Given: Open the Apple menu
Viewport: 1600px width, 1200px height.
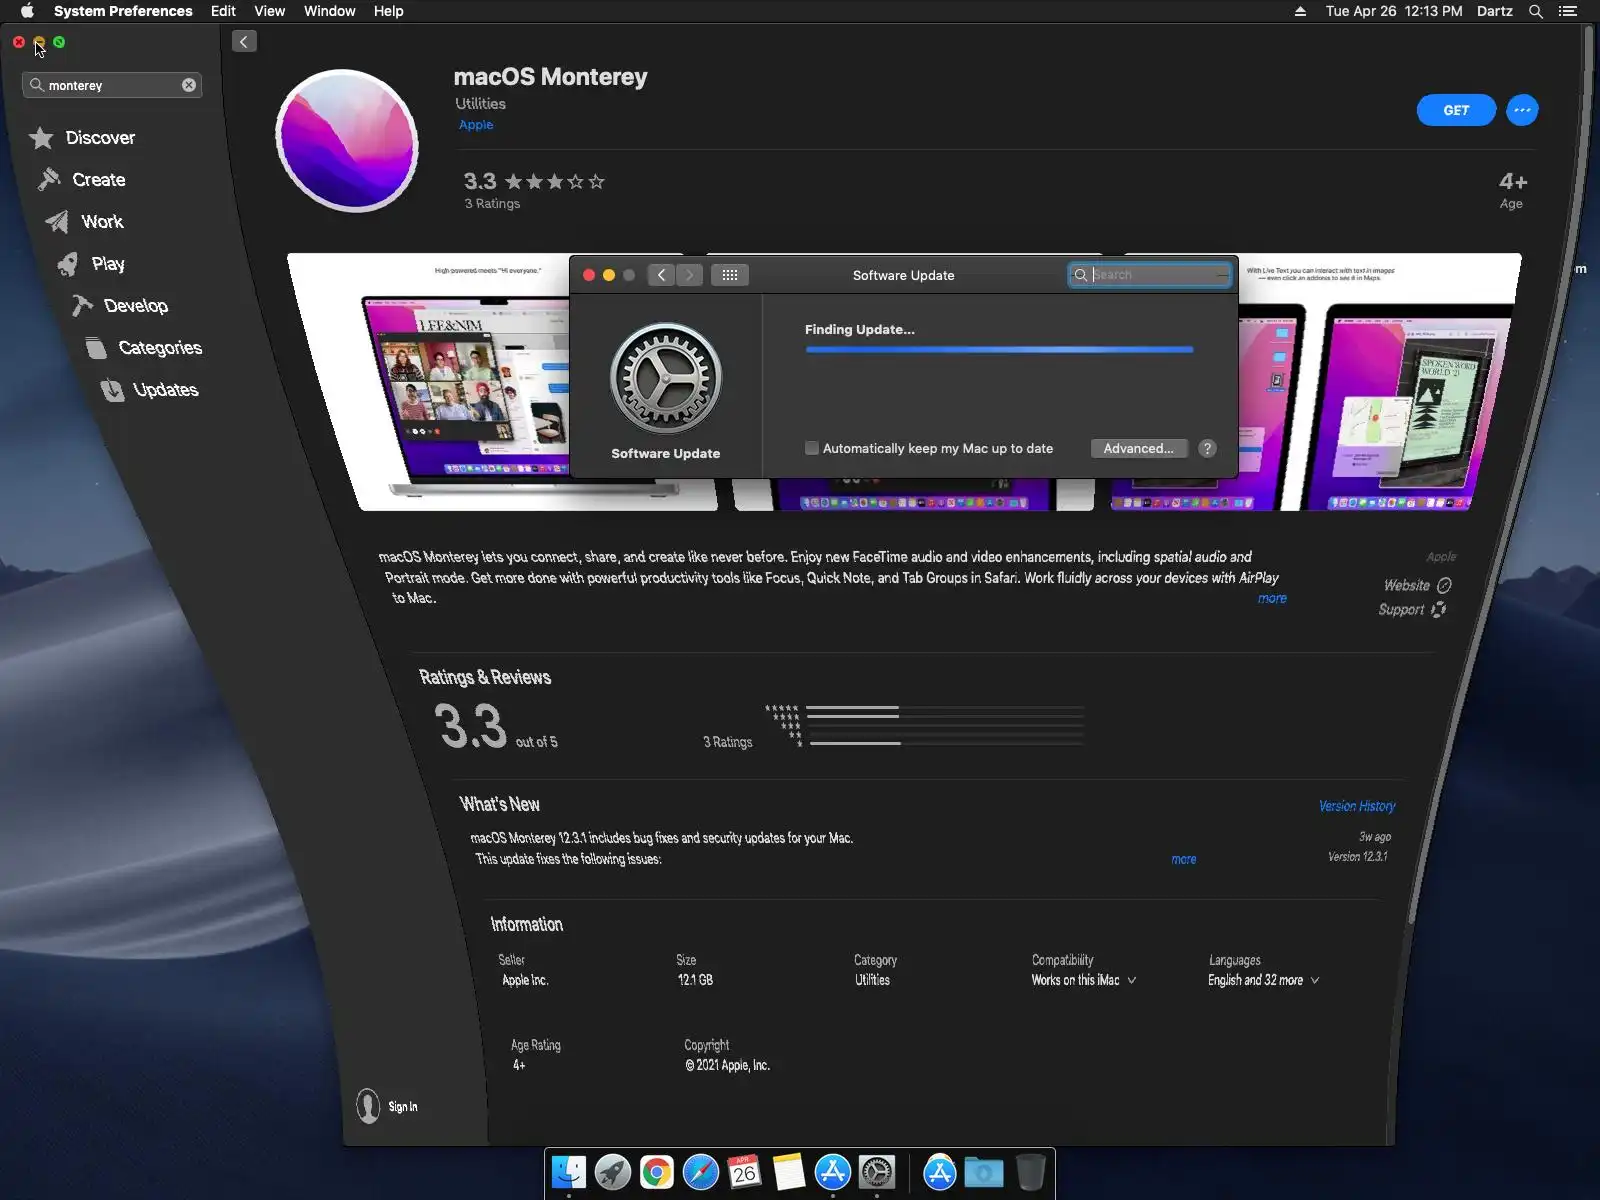Looking at the screenshot, I should (x=27, y=11).
